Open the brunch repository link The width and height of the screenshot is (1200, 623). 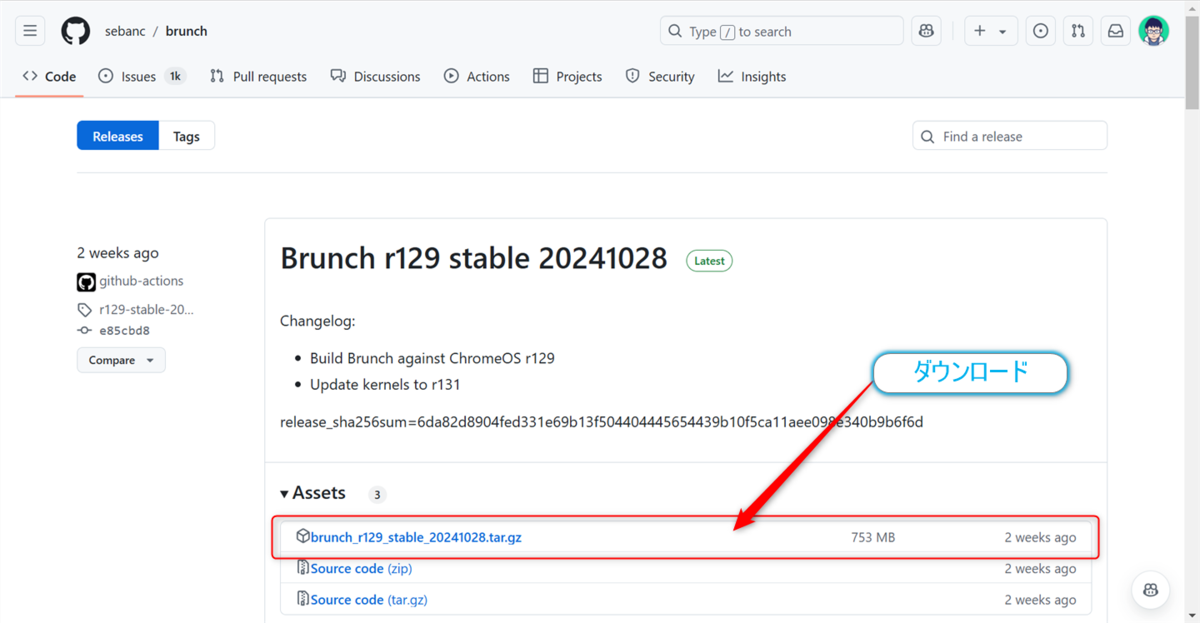tap(187, 31)
